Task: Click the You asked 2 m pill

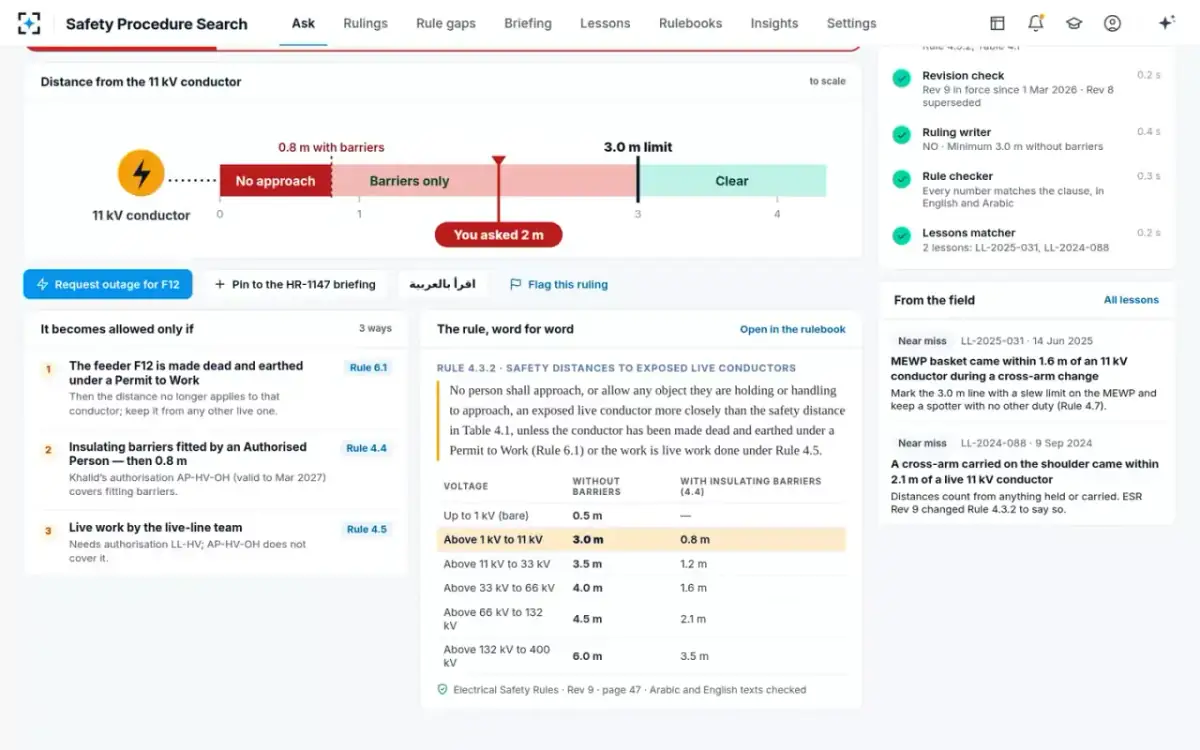Action: coord(498,235)
